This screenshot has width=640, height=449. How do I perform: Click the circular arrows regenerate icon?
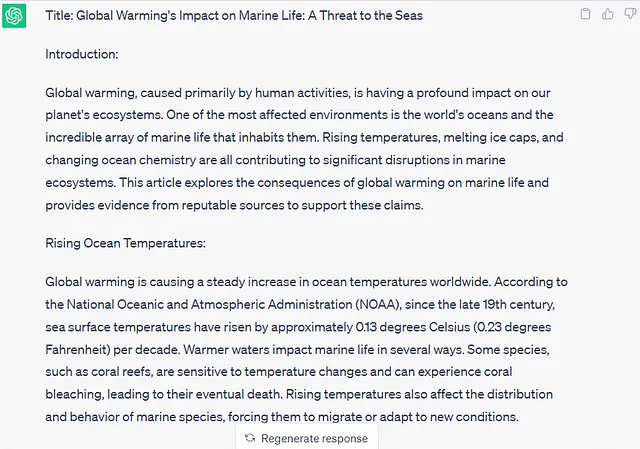click(250, 438)
